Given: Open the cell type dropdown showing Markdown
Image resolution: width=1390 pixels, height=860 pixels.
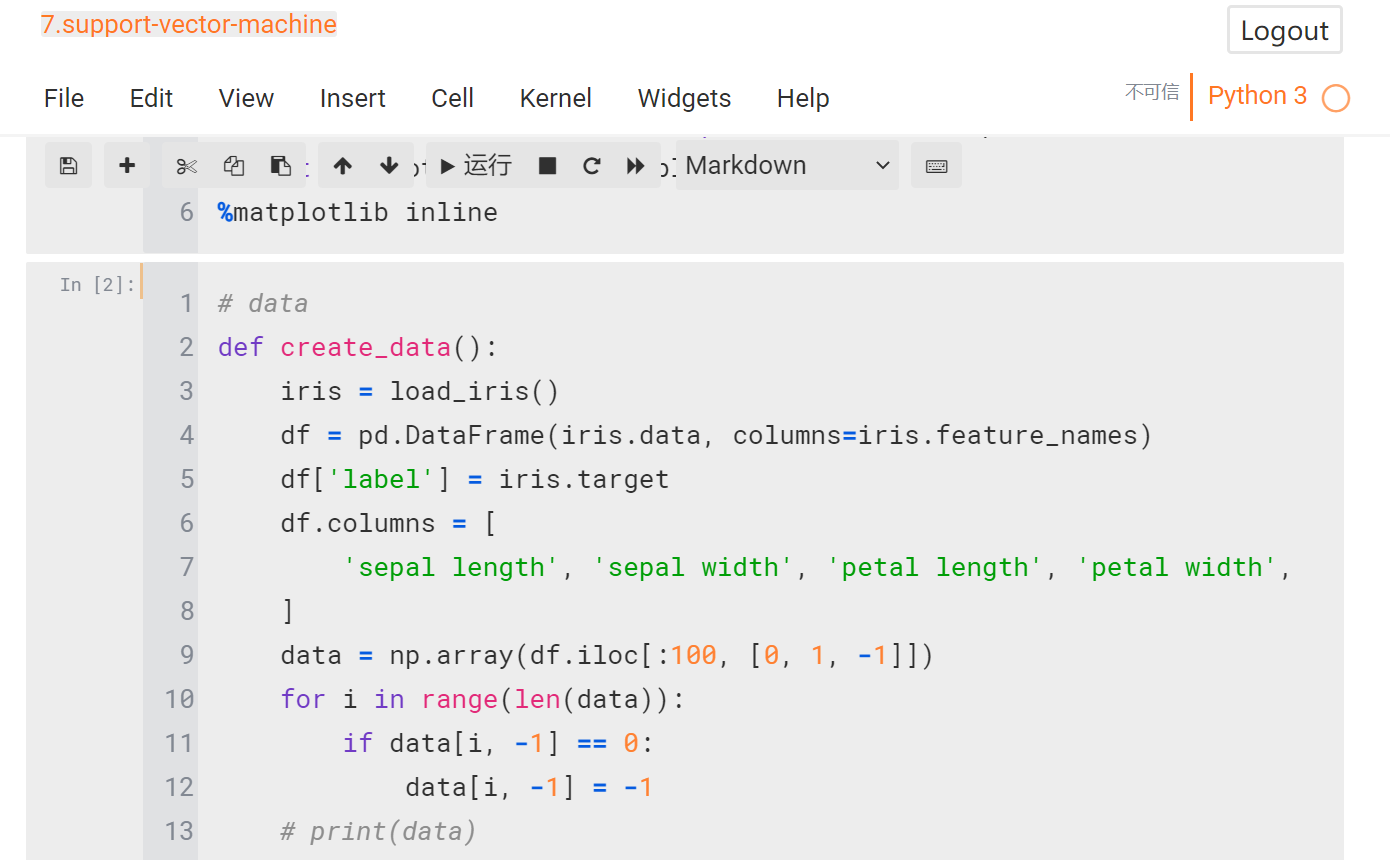Looking at the screenshot, I should point(786,165).
